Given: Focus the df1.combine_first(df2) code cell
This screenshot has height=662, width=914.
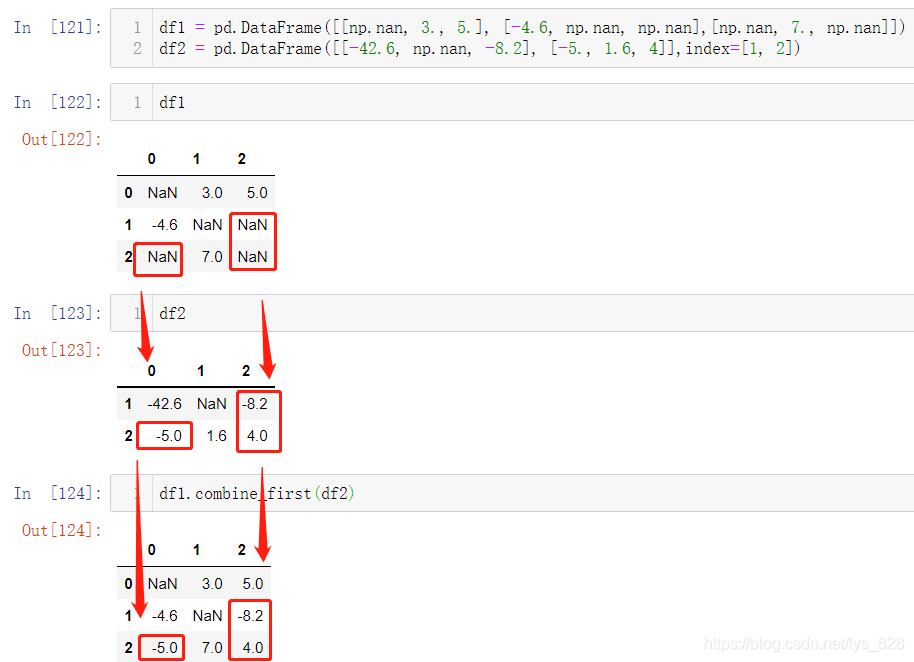Looking at the screenshot, I should coord(512,494).
